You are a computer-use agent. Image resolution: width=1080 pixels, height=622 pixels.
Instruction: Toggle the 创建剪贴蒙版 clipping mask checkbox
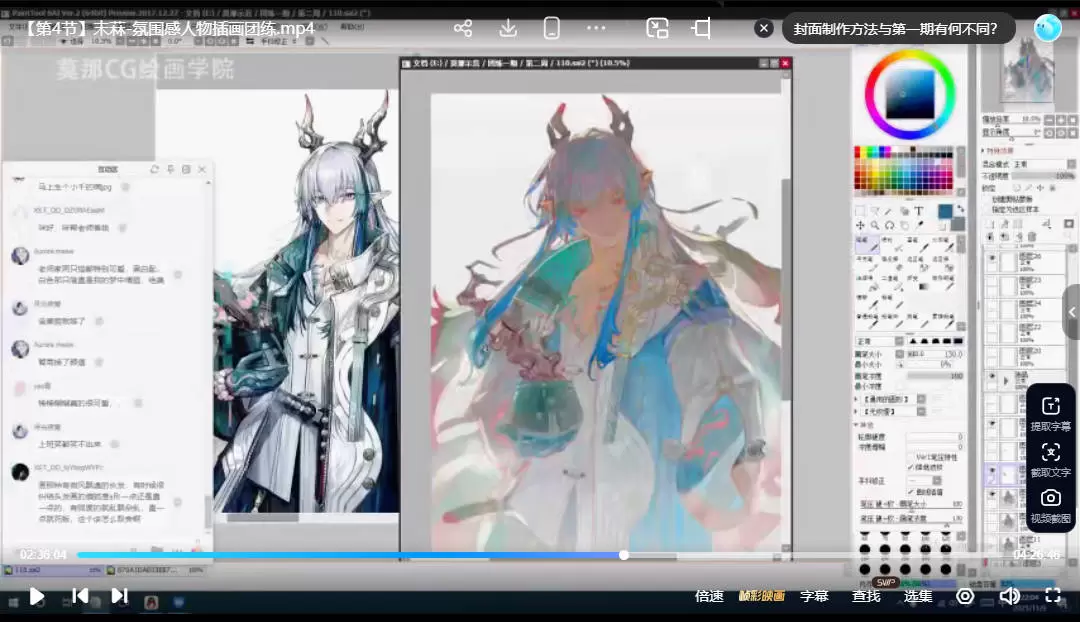(x=987, y=199)
